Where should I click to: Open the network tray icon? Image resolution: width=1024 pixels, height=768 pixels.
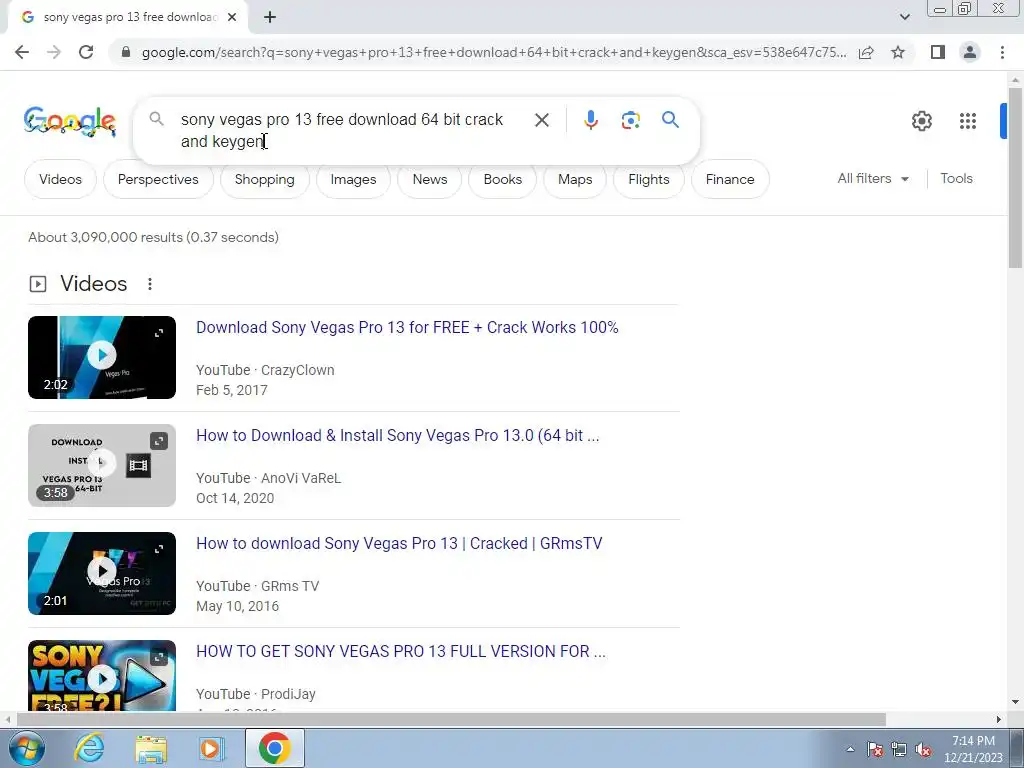(x=899, y=750)
